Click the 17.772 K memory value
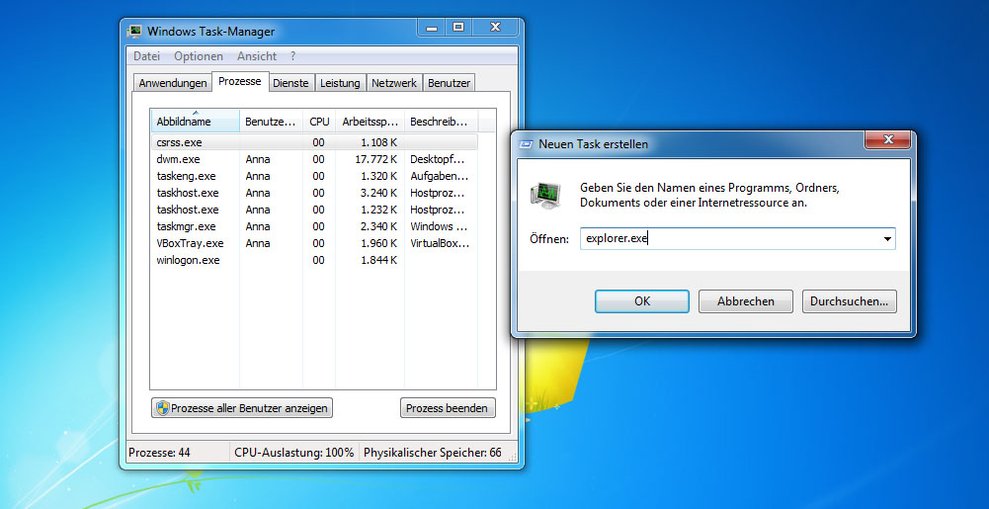The image size is (989, 509). point(377,160)
